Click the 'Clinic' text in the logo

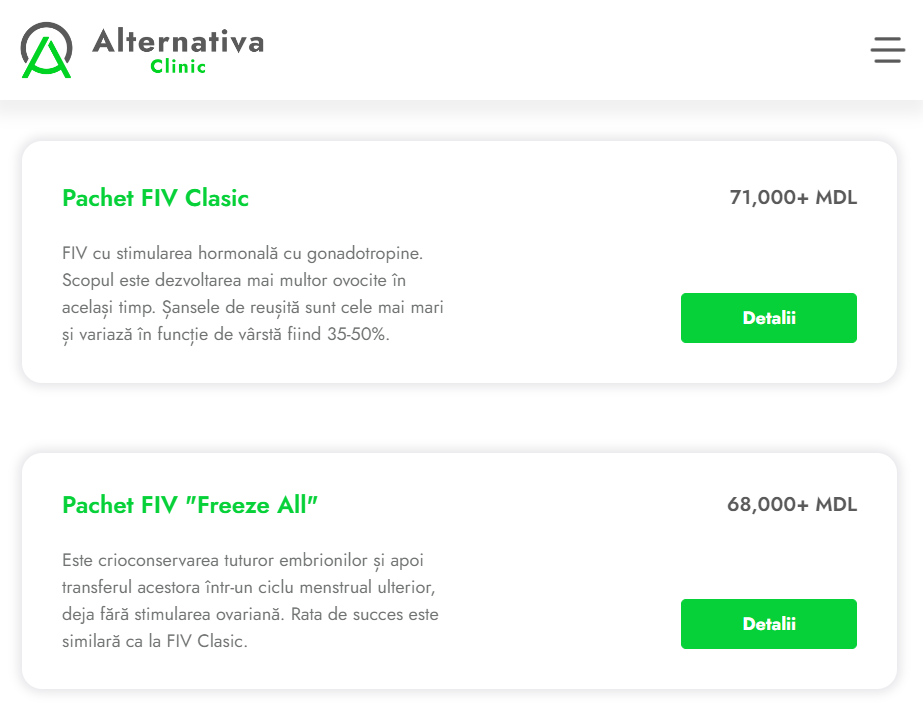180,67
